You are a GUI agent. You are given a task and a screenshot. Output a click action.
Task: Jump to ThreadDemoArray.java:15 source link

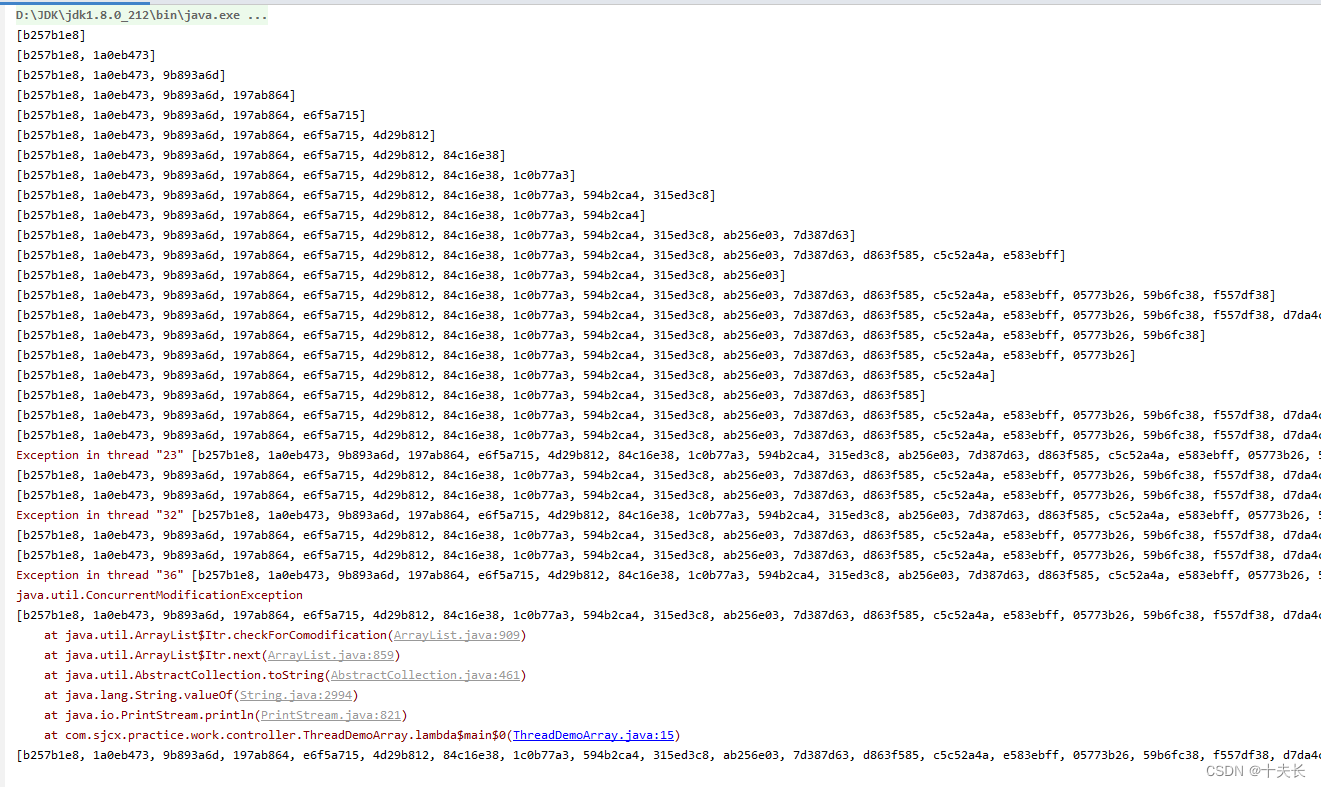pyautogui.click(x=593, y=735)
